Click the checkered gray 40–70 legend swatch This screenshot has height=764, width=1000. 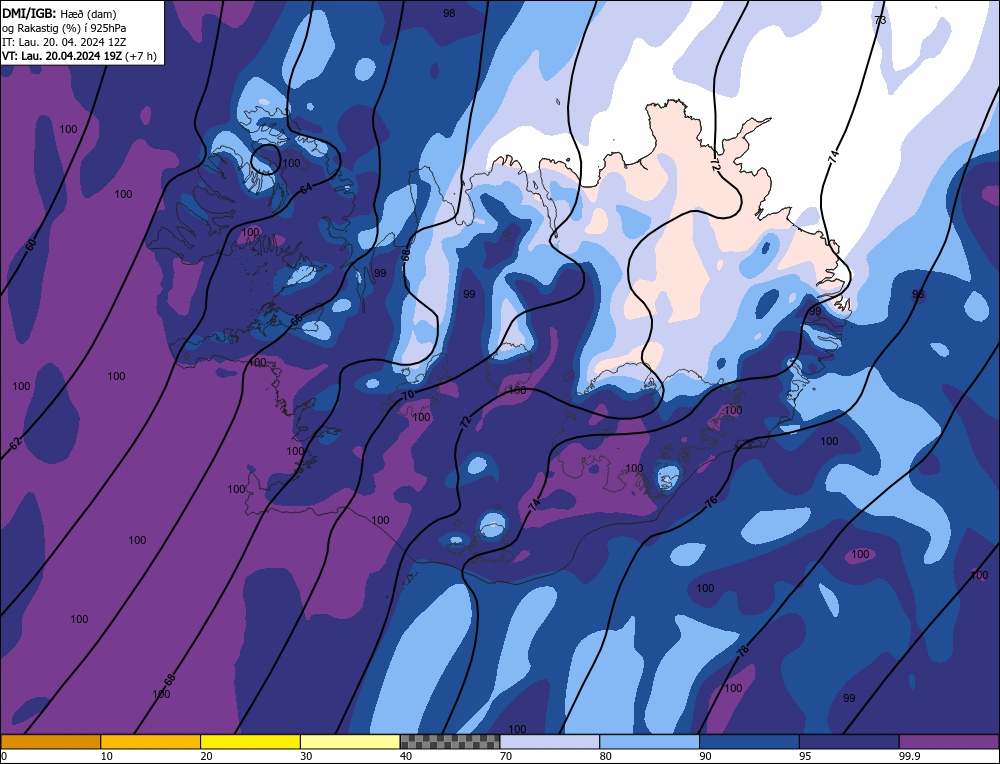(450, 741)
